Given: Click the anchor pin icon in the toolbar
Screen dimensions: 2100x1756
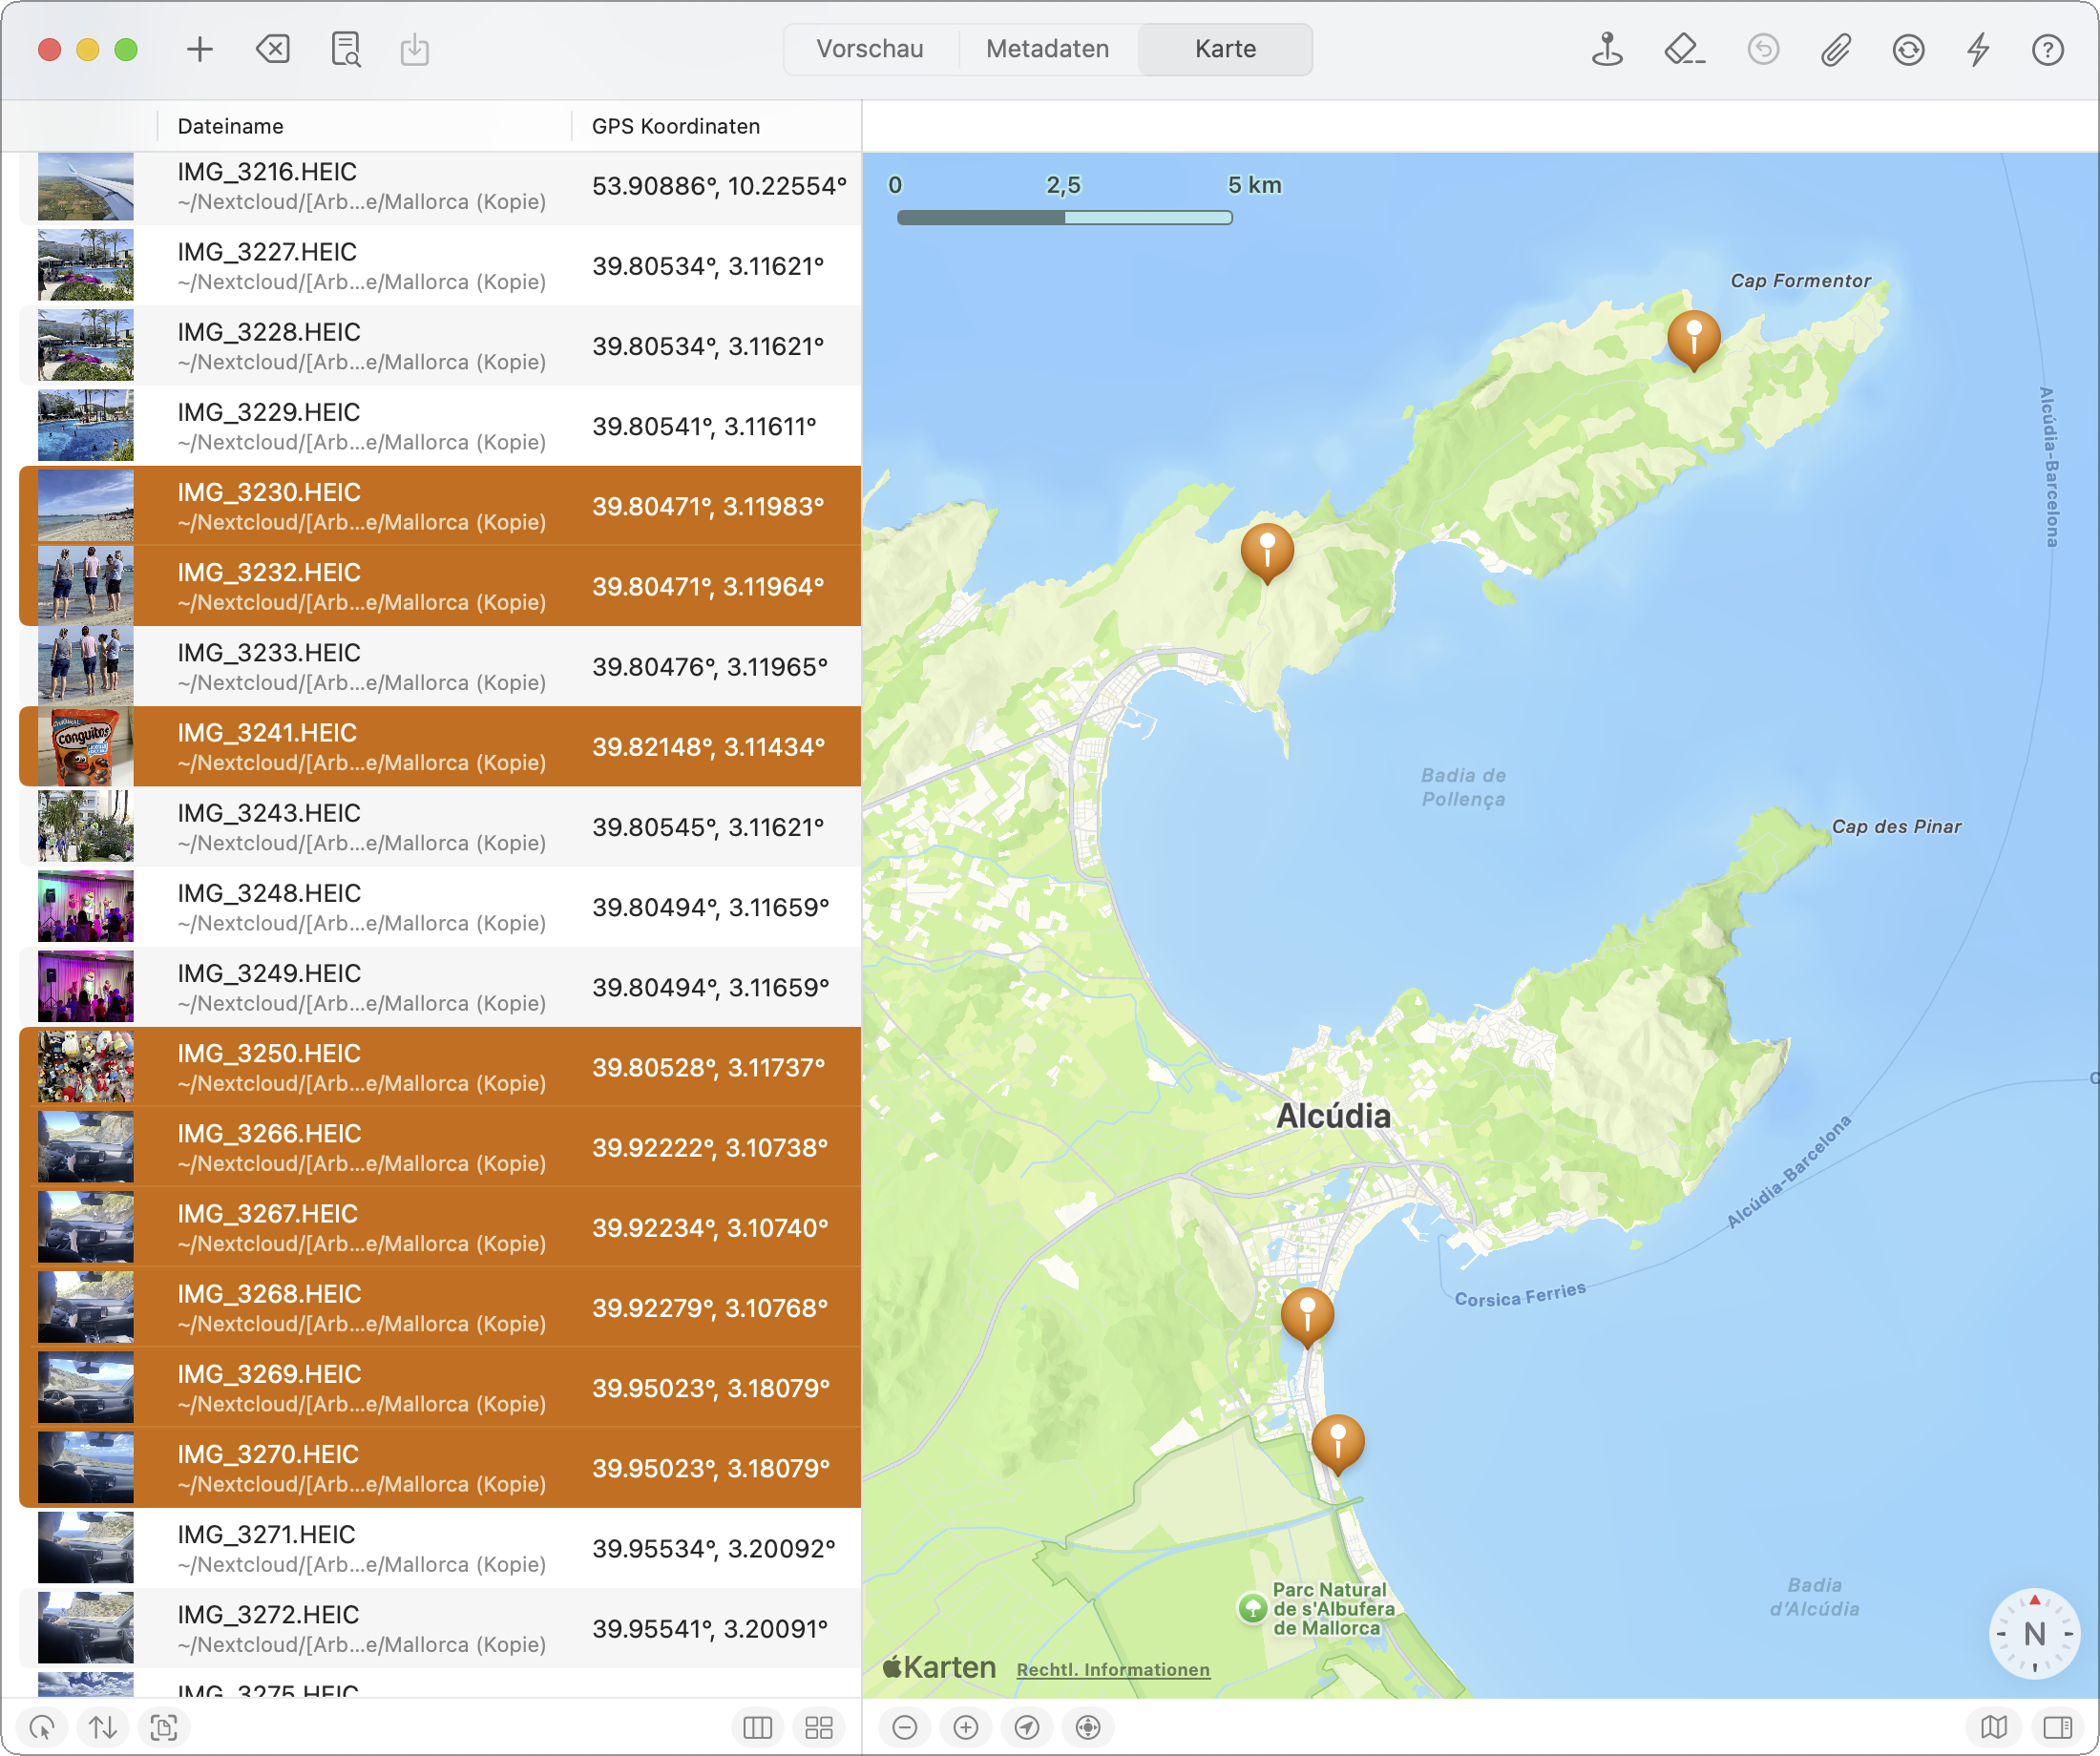Looking at the screenshot, I should pos(1607,49).
